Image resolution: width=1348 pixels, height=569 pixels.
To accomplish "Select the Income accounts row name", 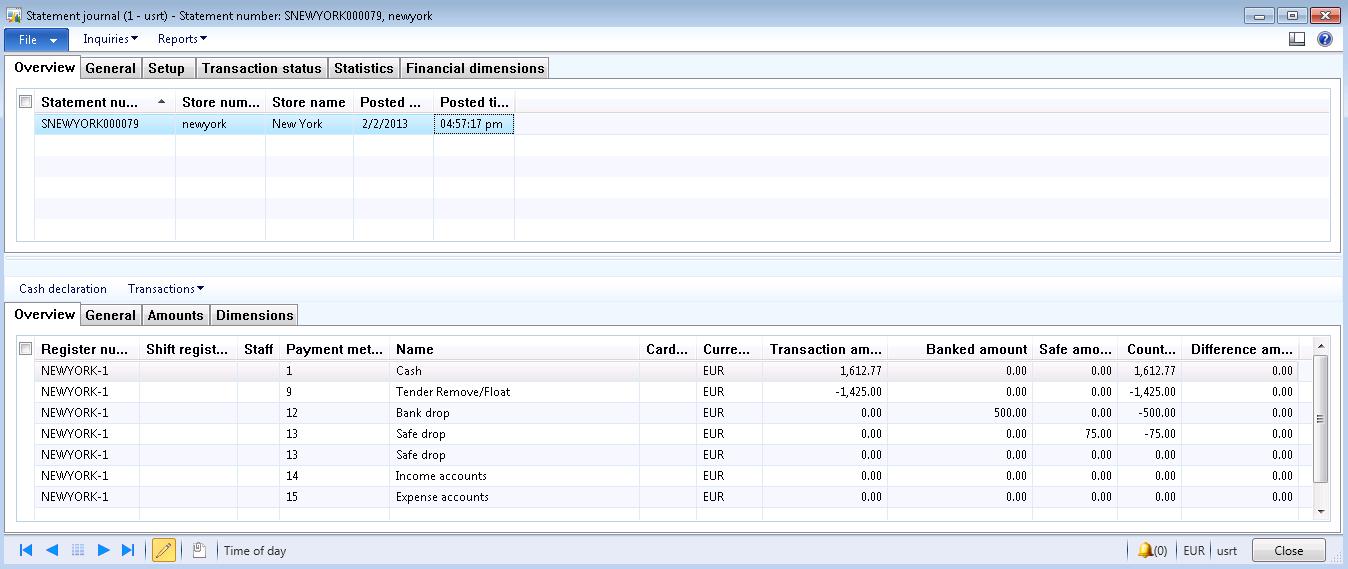I will 514,475.
